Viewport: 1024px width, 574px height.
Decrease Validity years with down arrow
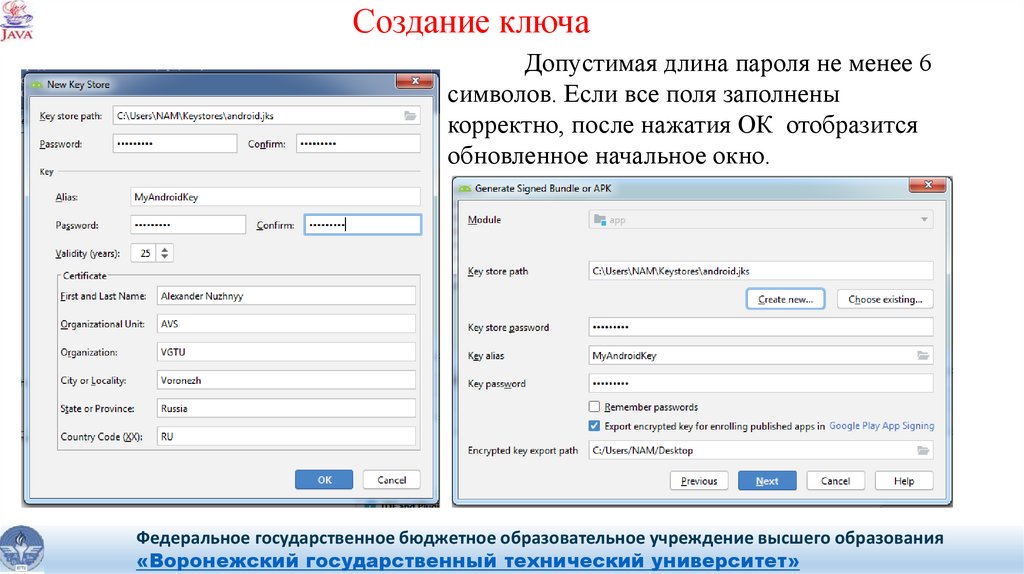tap(165, 257)
